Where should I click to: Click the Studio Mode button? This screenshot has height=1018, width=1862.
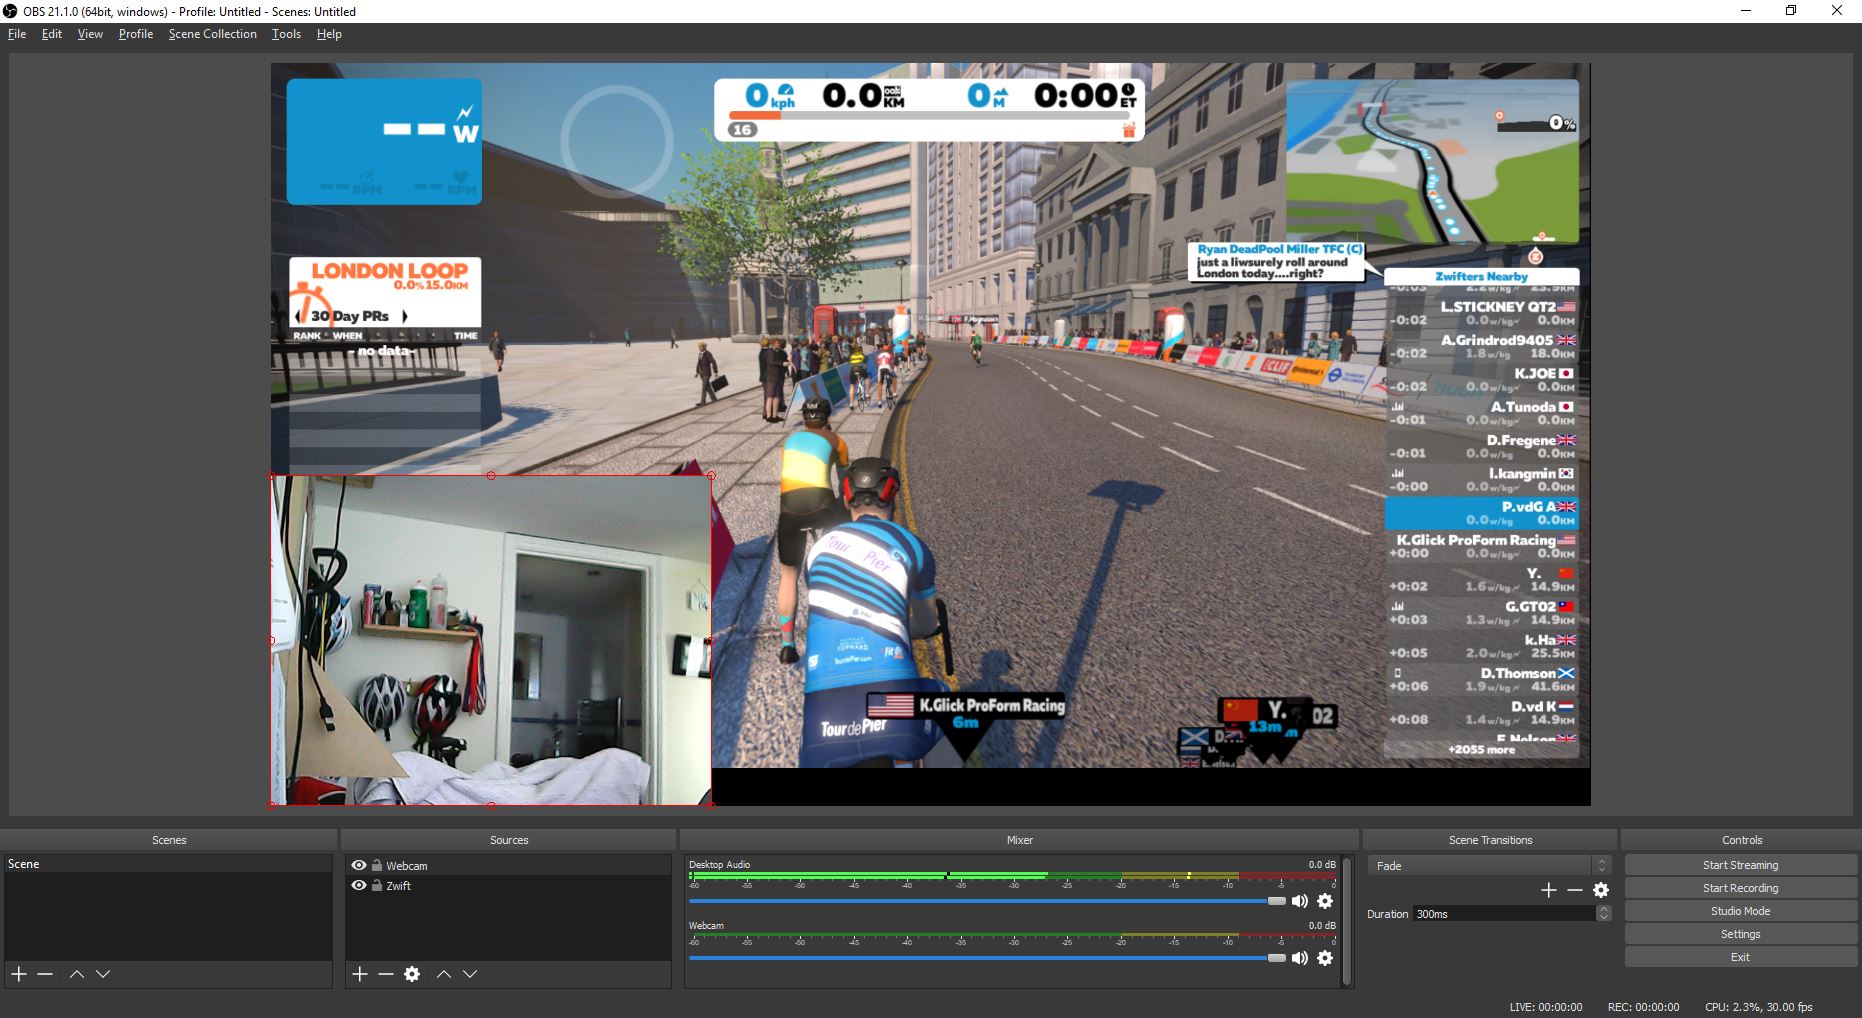pos(1740,911)
